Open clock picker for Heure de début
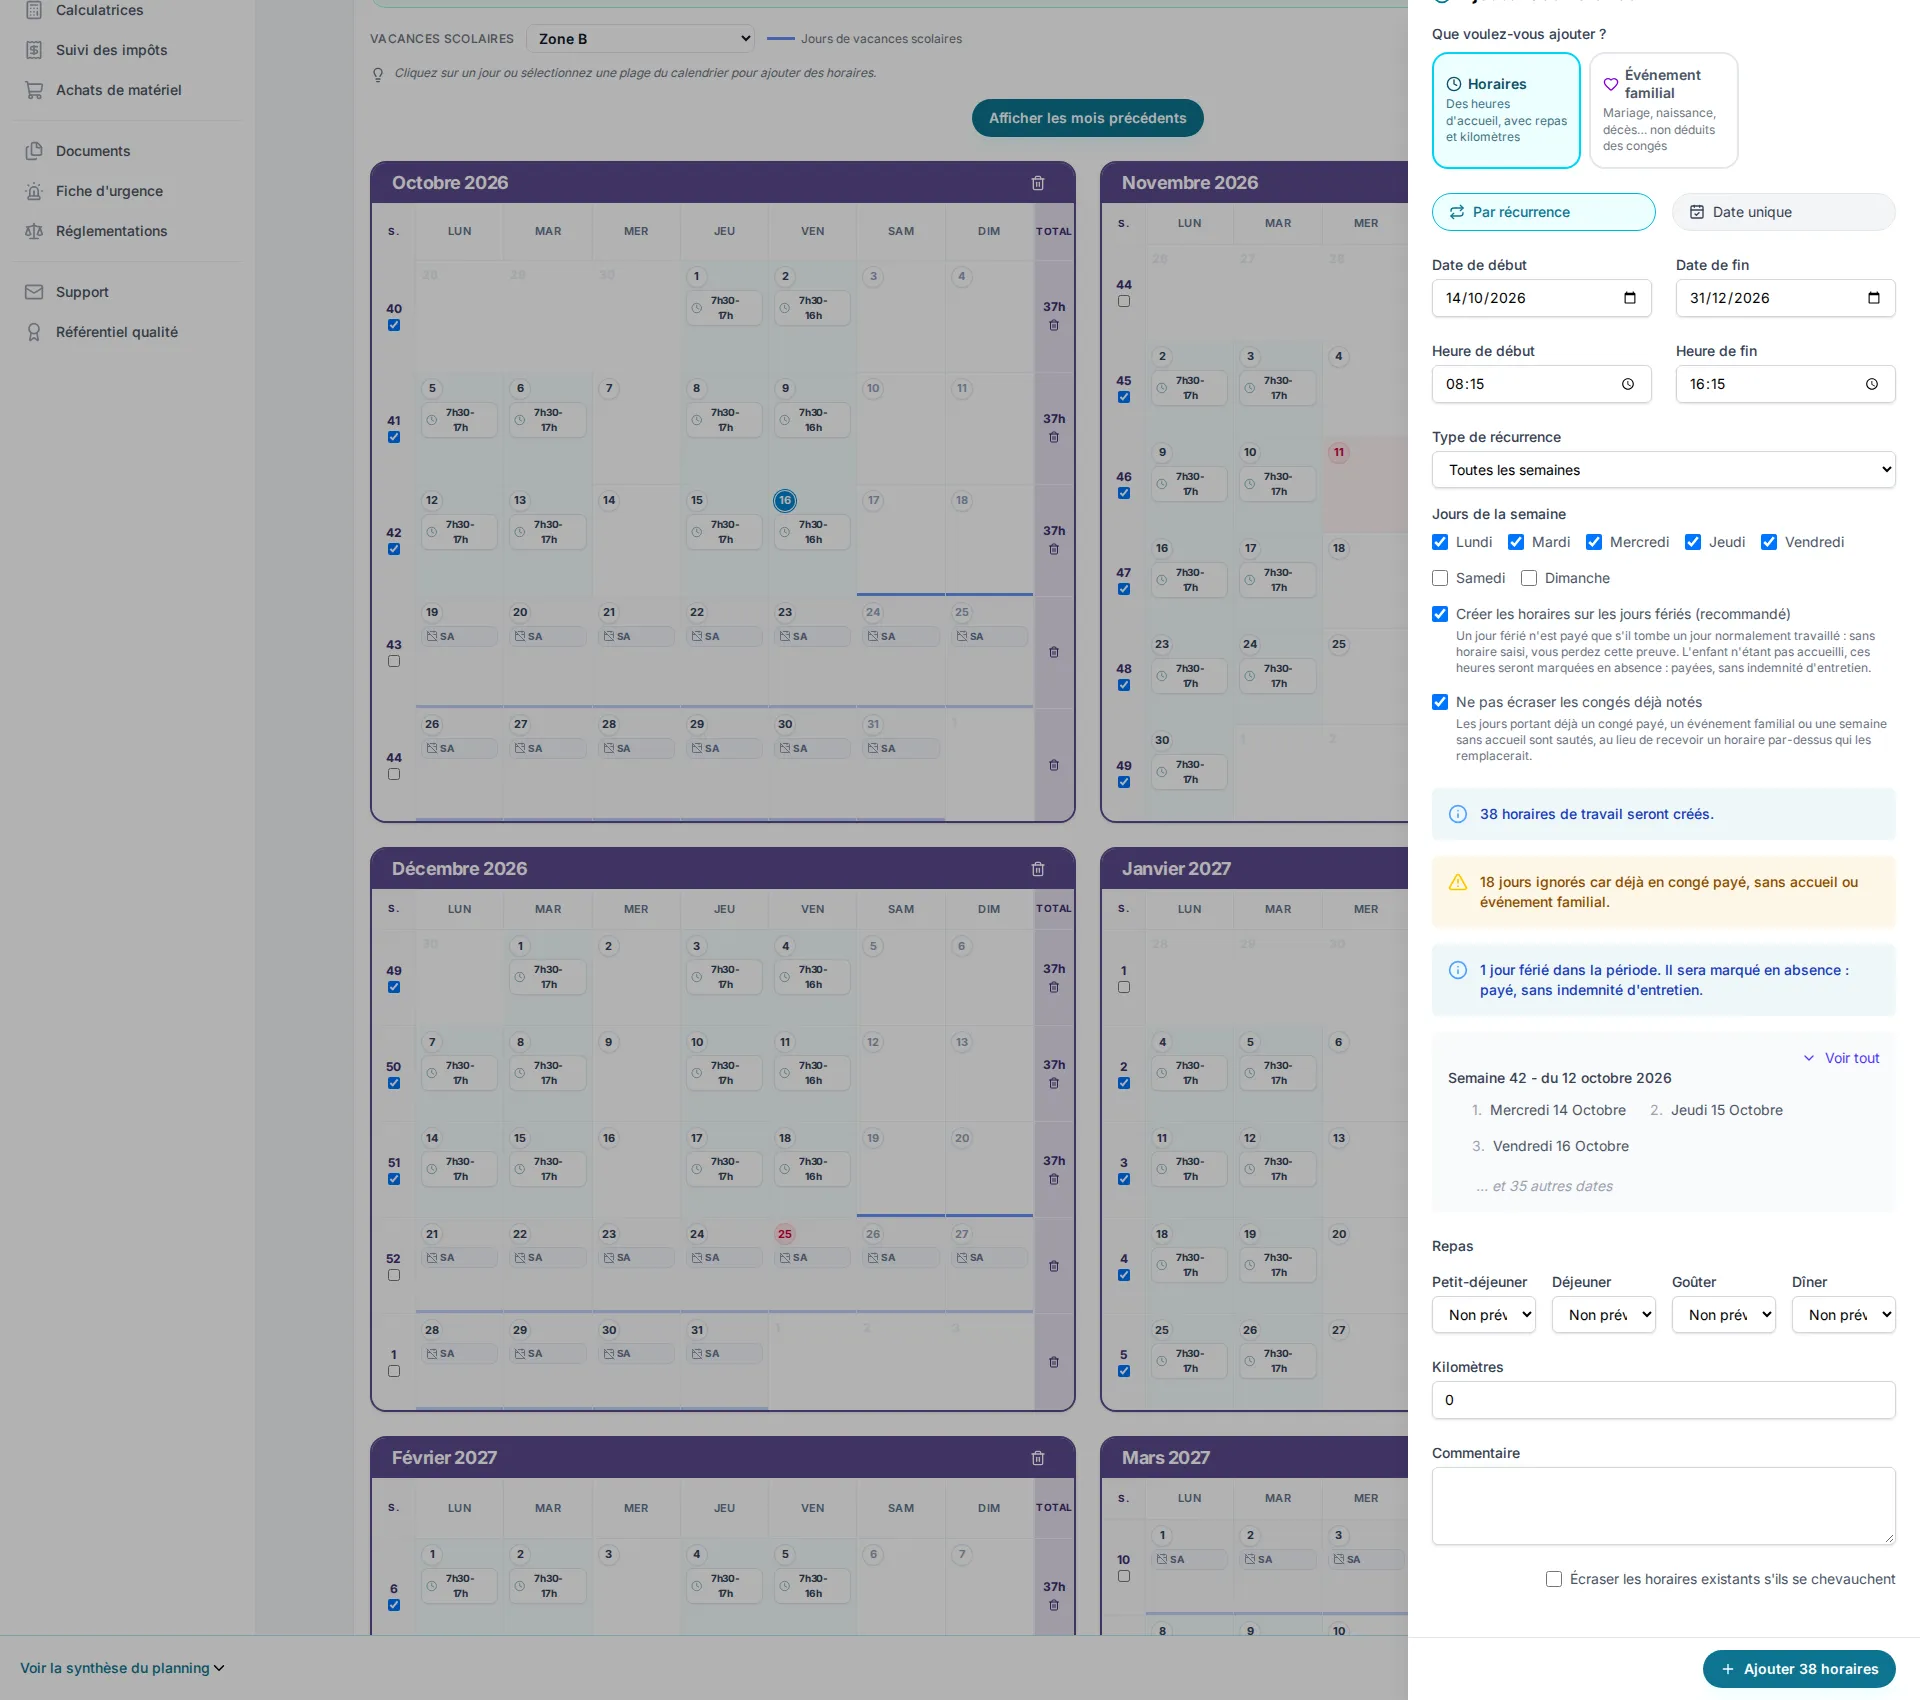Image resolution: width=1920 pixels, height=1700 pixels. pyautogui.click(x=1628, y=384)
